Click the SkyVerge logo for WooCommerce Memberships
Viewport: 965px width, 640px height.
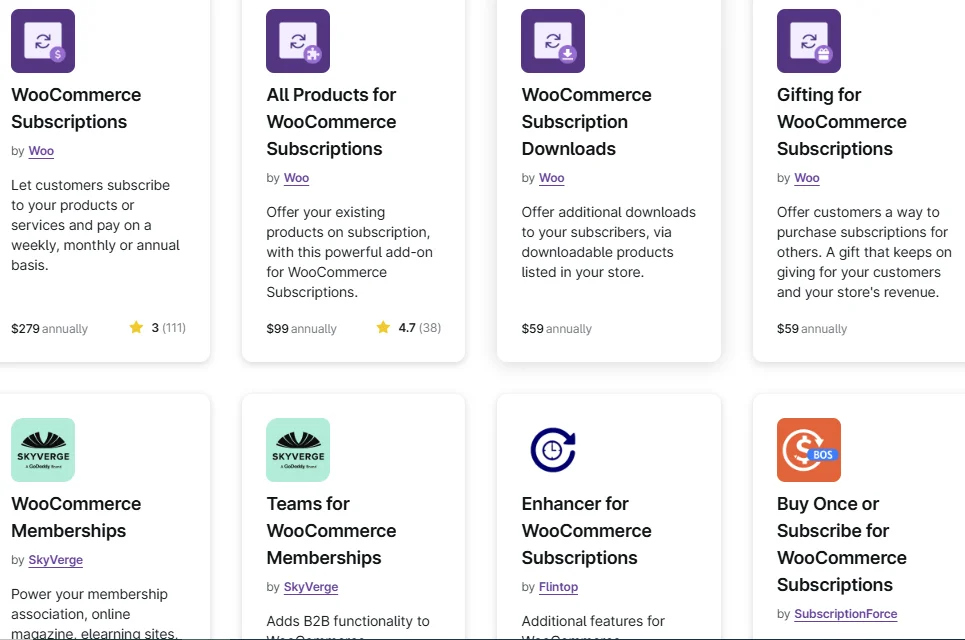click(x=43, y=450)
